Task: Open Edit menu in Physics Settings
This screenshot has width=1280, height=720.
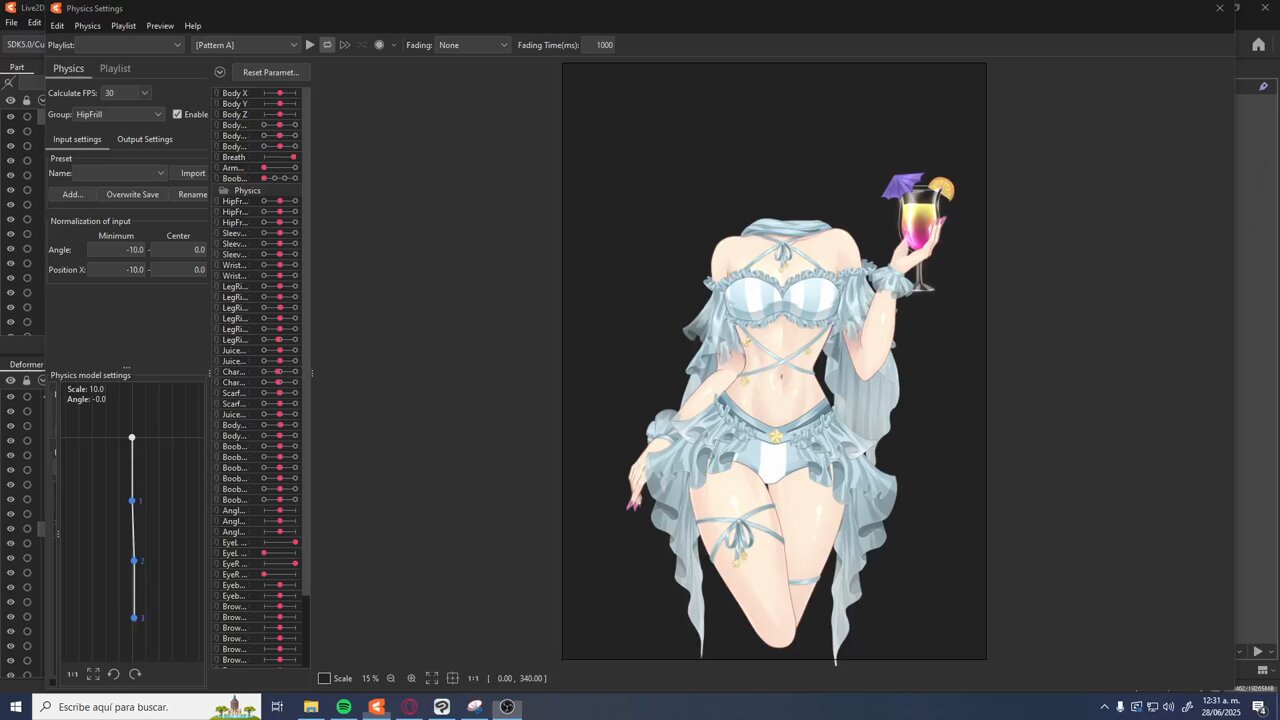Action: click(x=57, y=26)
